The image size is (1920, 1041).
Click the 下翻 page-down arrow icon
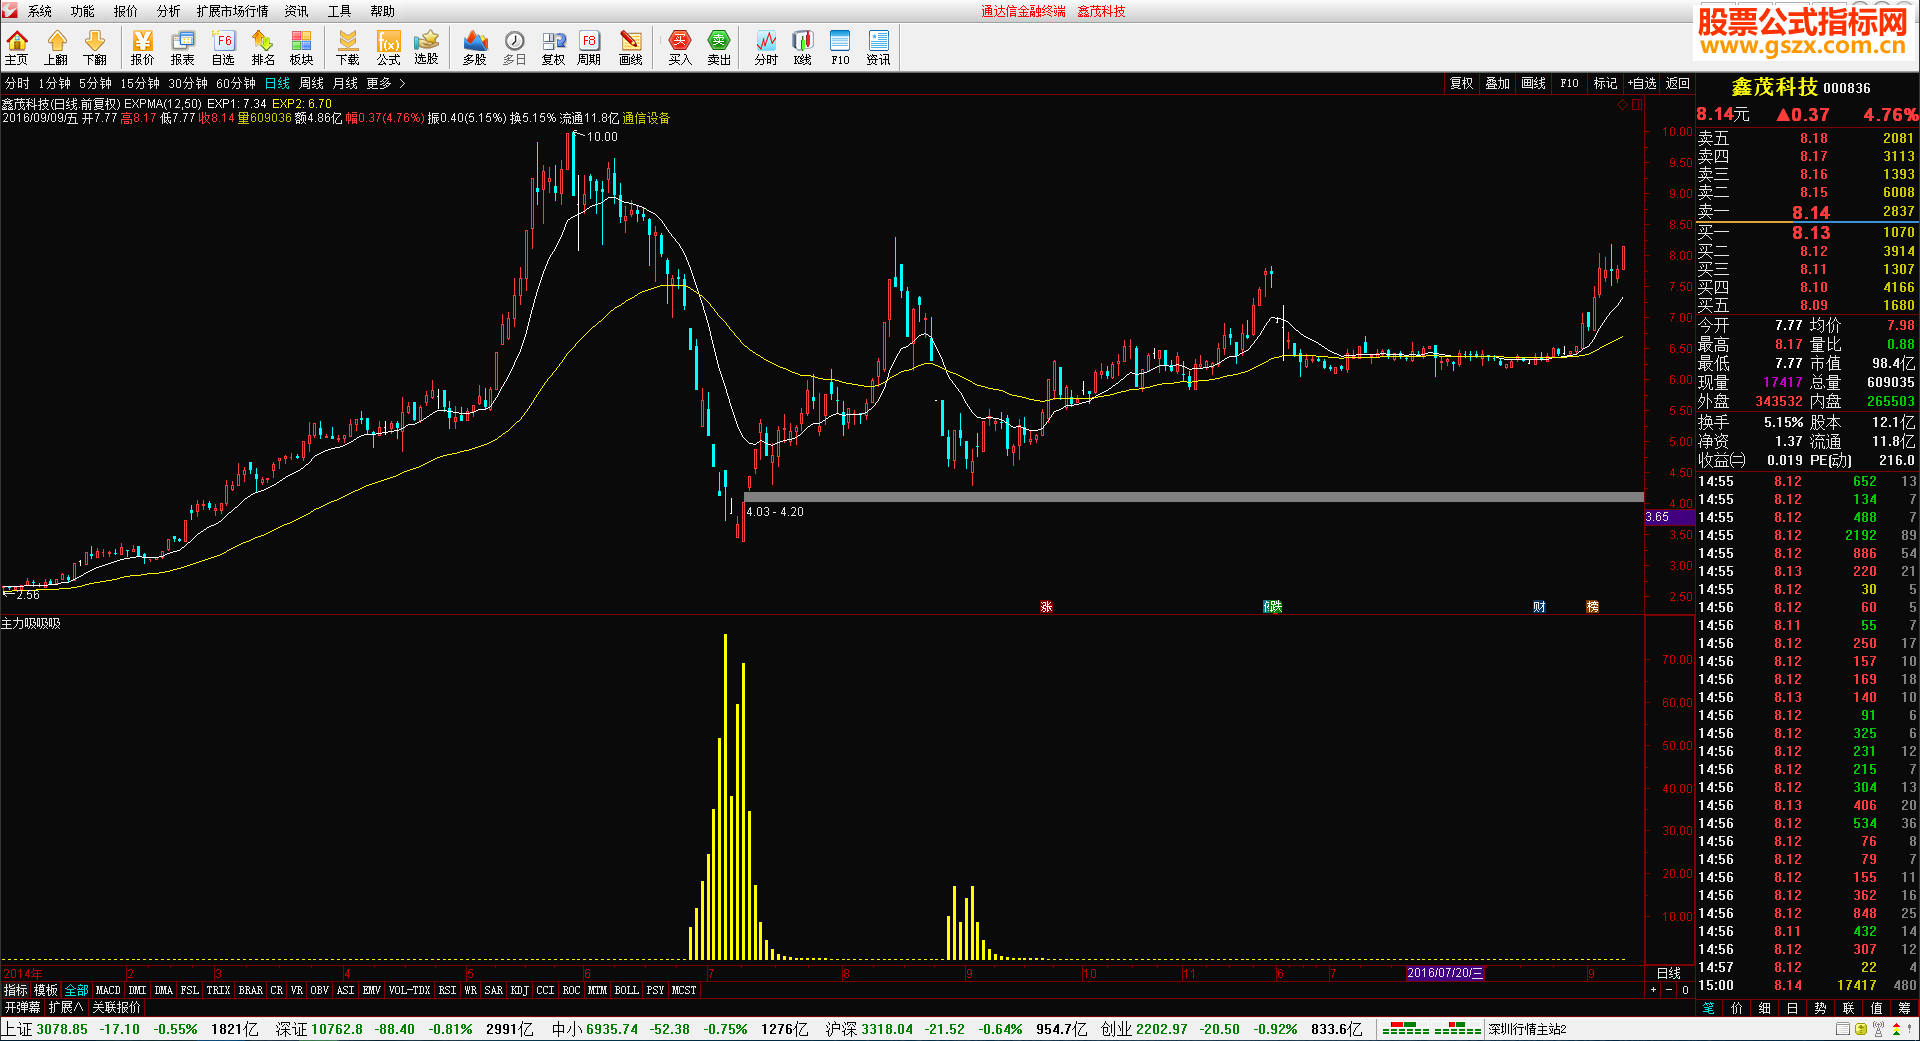pyautogui.click(x=95, y=47)
